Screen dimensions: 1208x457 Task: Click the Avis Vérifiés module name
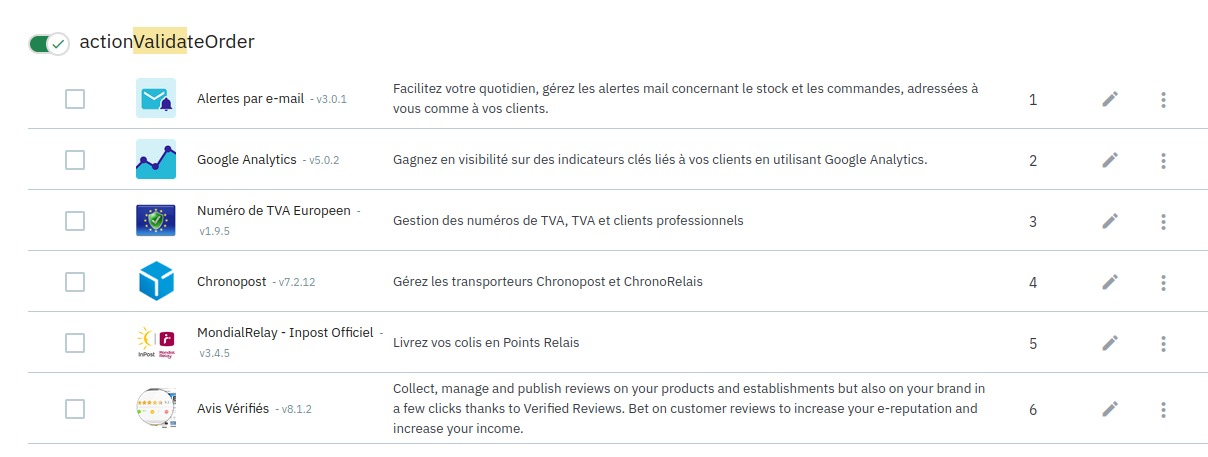(233, 408)
